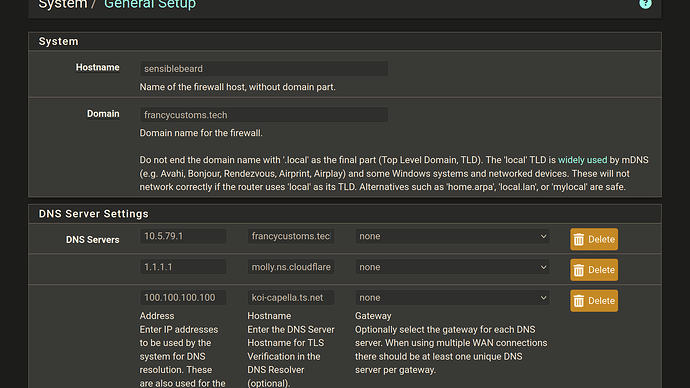Click the General Setup breadcrumb
Viewport: 690px width, 388px height.
[150, 4]
